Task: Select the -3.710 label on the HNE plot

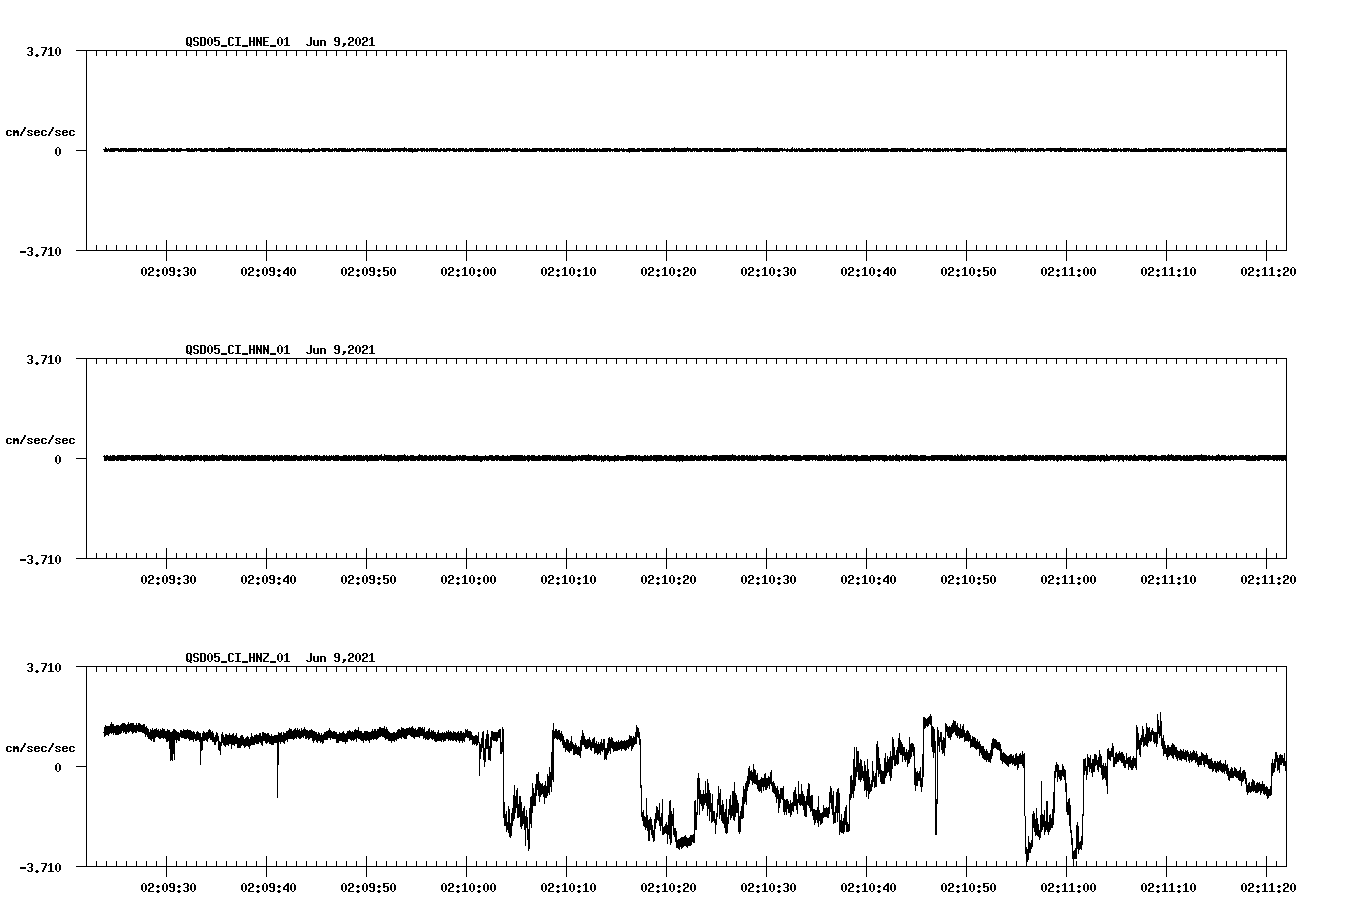Action: [x=40, y=251]
